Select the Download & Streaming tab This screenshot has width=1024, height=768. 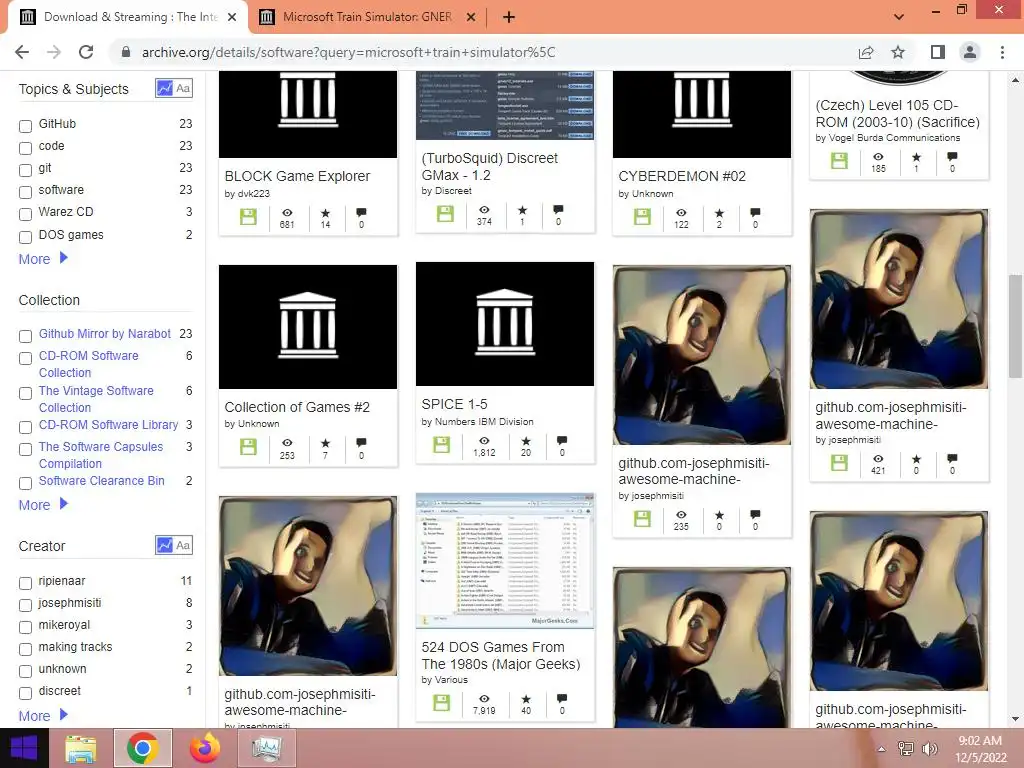(x=127, y=17)
